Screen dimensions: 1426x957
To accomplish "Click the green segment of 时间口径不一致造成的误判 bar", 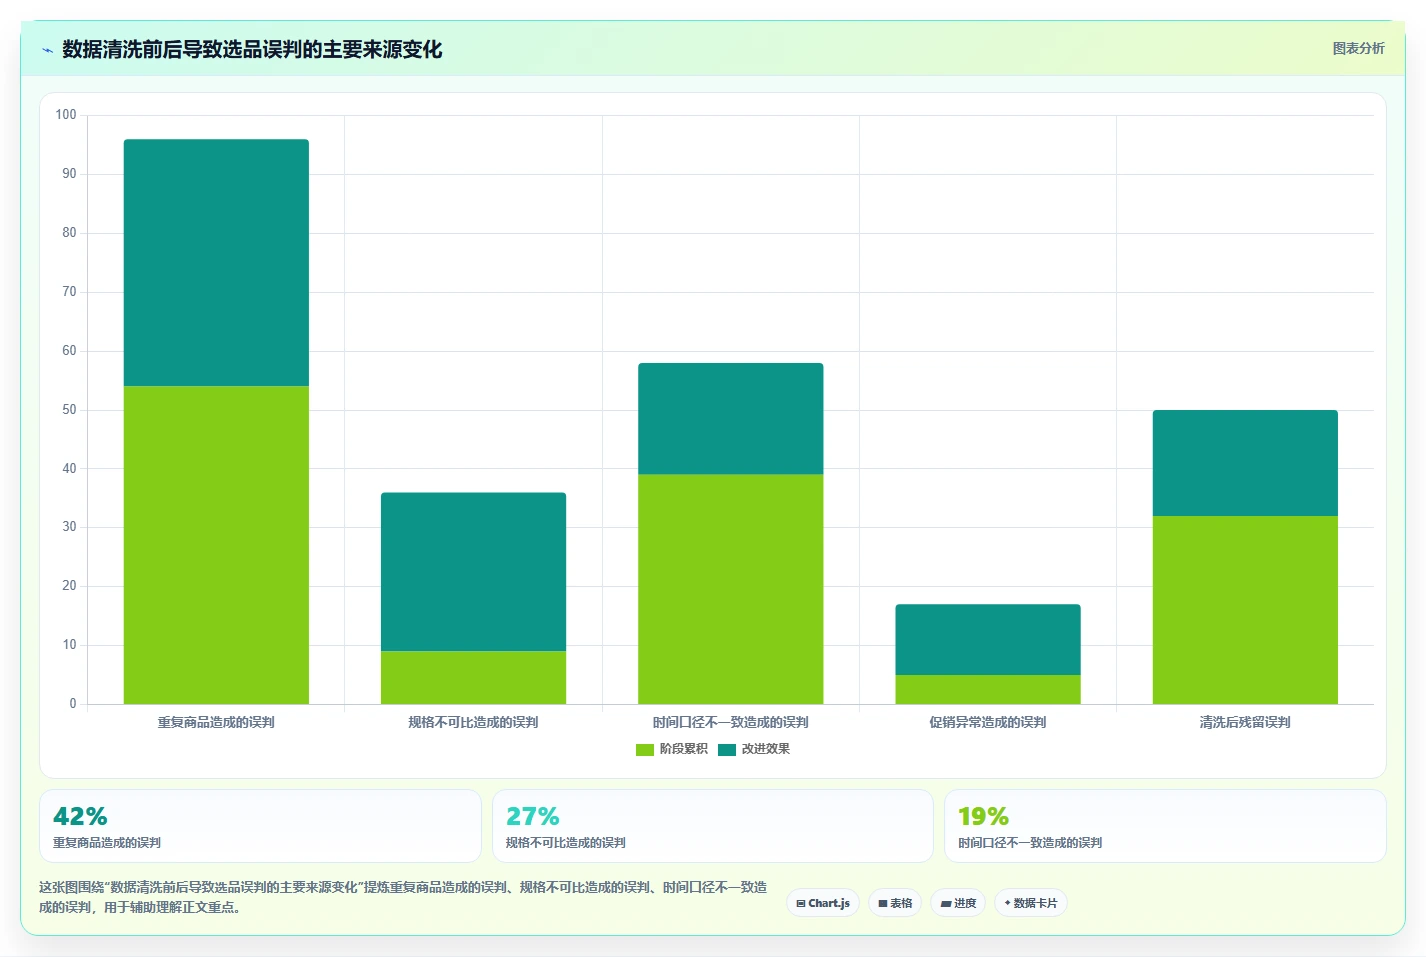I will click(731, 589).
